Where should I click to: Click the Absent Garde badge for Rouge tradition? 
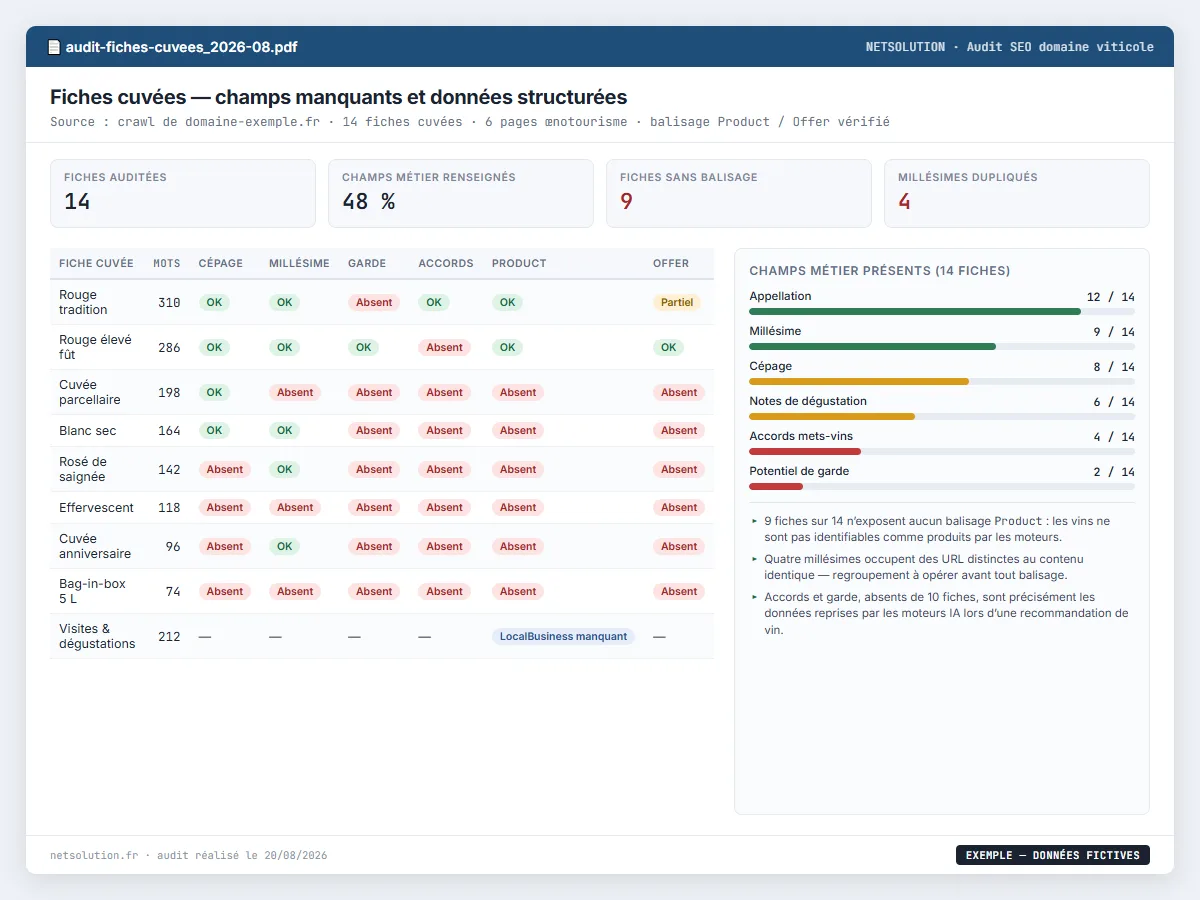click(374, 302)
